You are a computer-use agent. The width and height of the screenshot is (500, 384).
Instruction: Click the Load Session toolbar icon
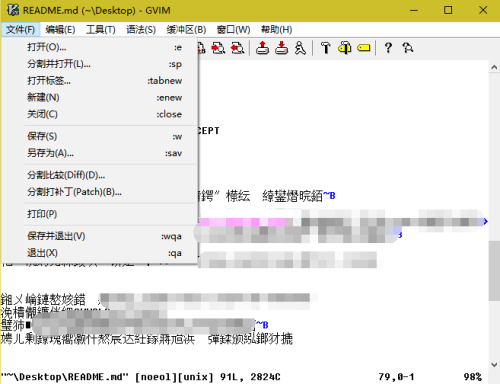263,48
